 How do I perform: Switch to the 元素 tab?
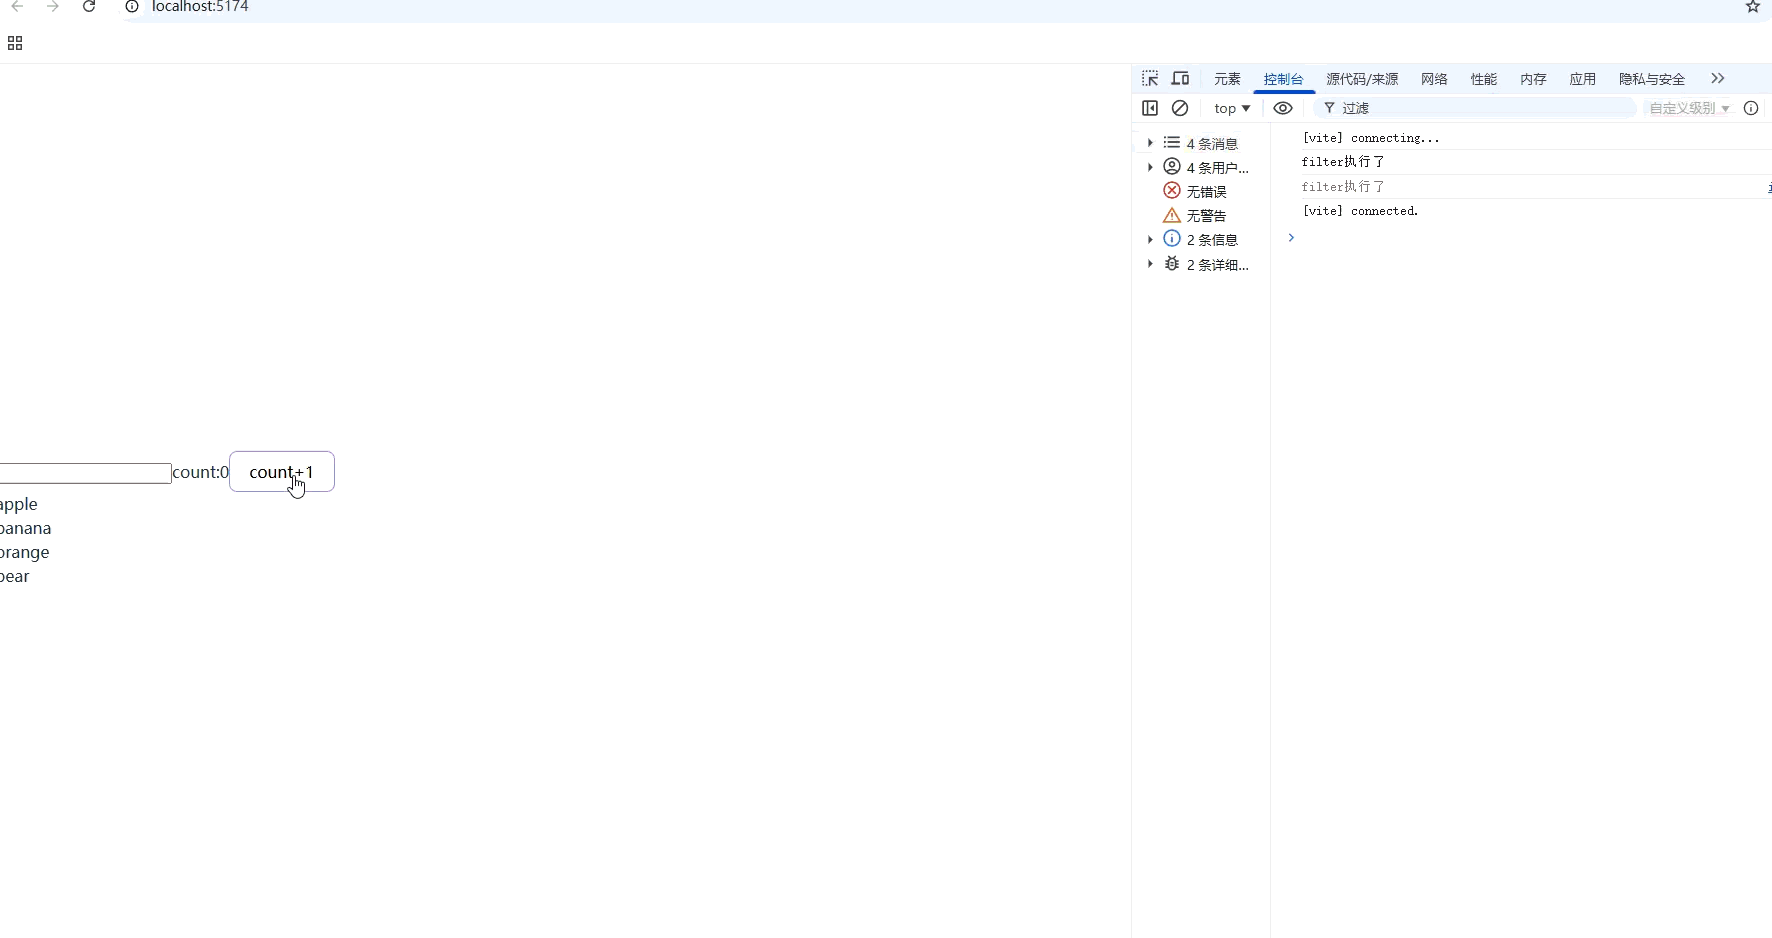1227,79
